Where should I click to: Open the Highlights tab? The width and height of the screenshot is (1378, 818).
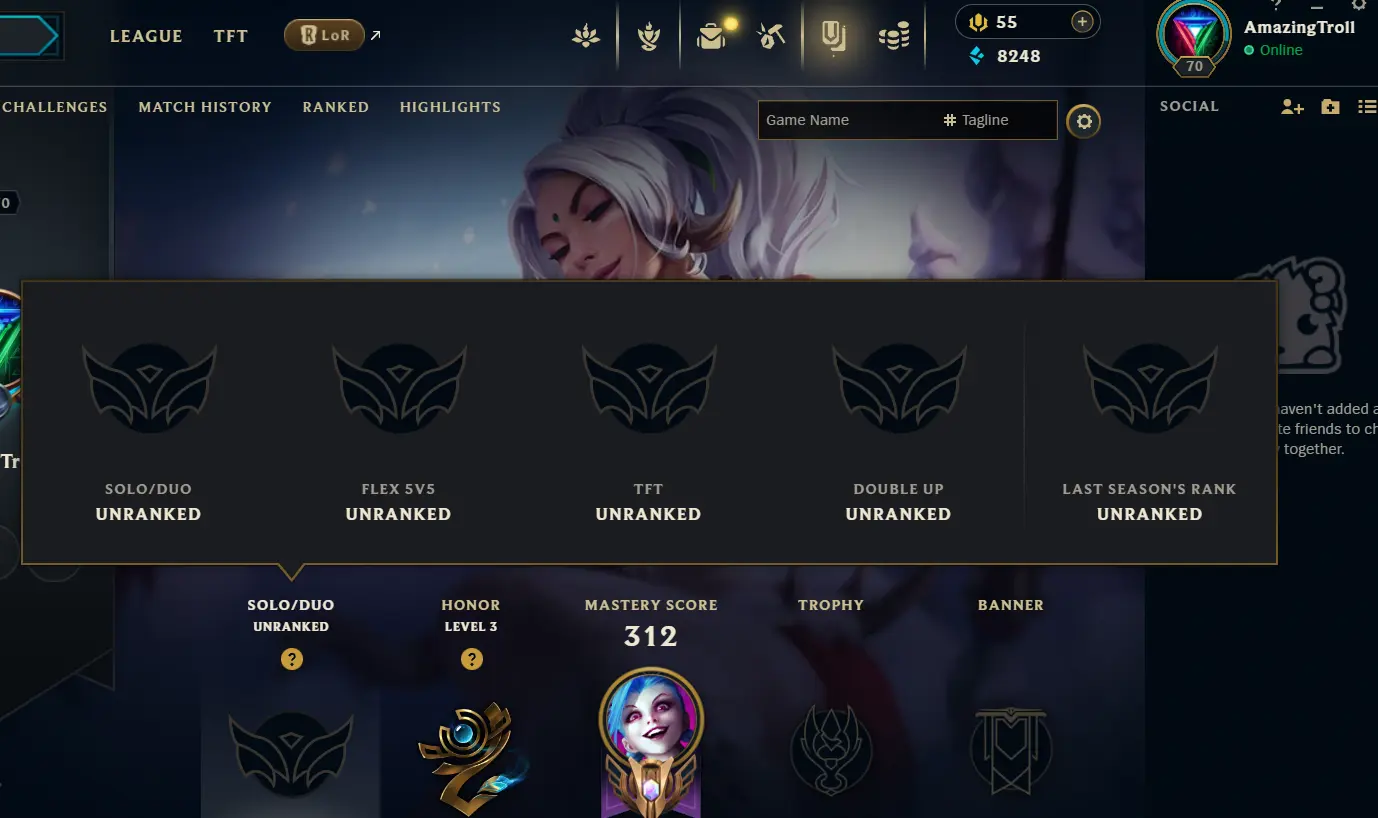coord(450,107)
